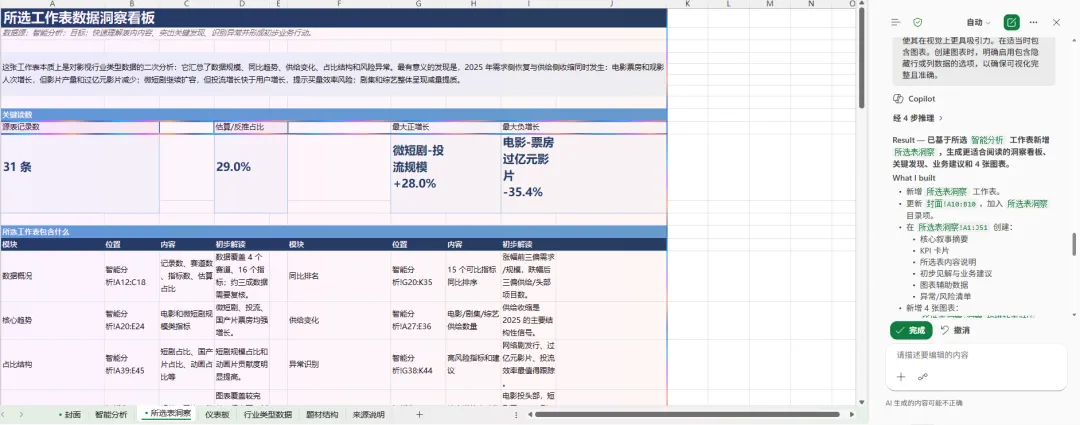The width and height of the screenshot is (1080, 425).
Task: Add a new sheet with the plus button
Action: pyautogui.click(x=419, y=415)
